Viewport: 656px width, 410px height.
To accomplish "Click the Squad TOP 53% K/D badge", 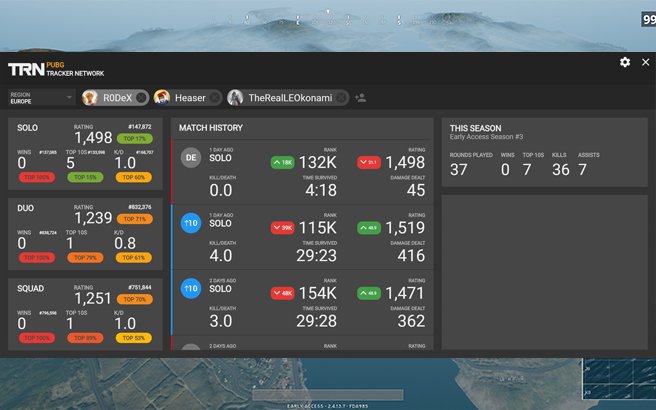I will coord(133,338).
